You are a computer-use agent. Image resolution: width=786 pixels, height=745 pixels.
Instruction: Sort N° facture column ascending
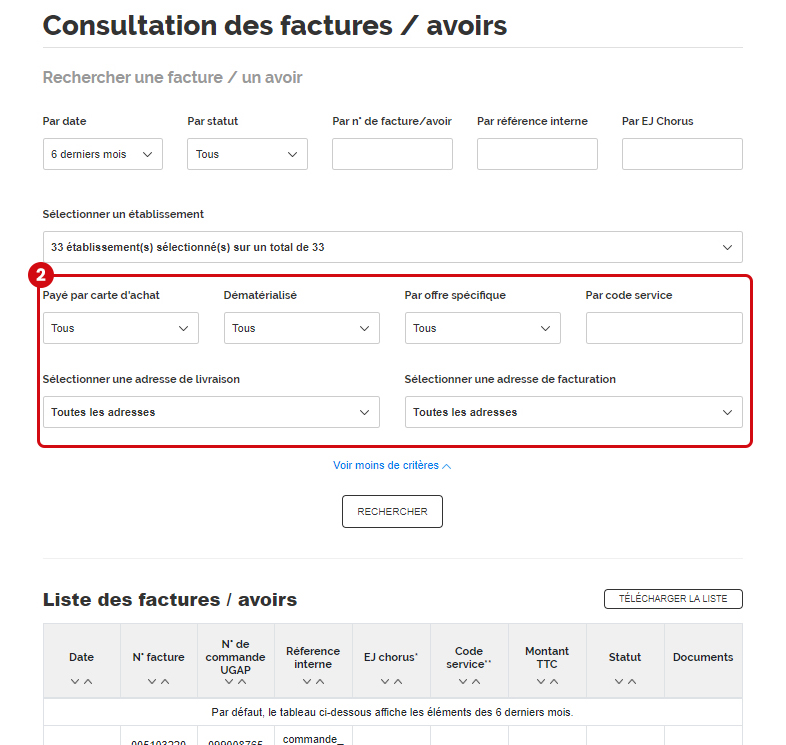coord(166,682)
